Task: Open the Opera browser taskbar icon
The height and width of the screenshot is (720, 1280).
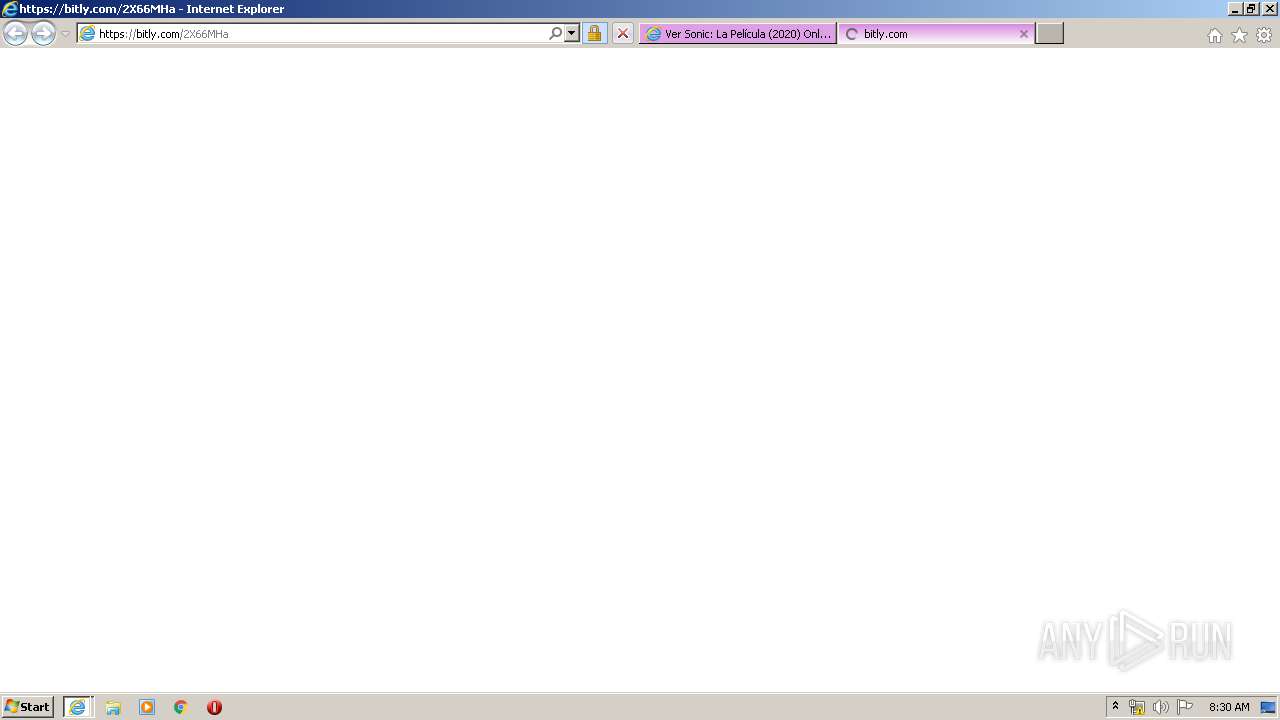Action: [x=214, y=707]
